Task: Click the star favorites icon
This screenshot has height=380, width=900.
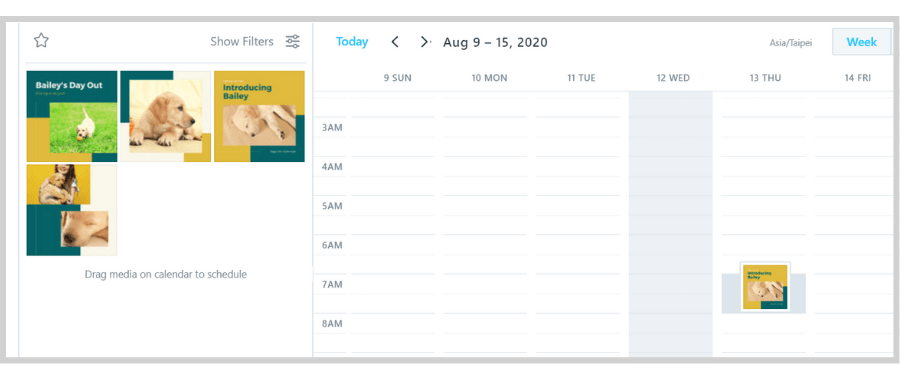Action: click(x=41, y=41)
